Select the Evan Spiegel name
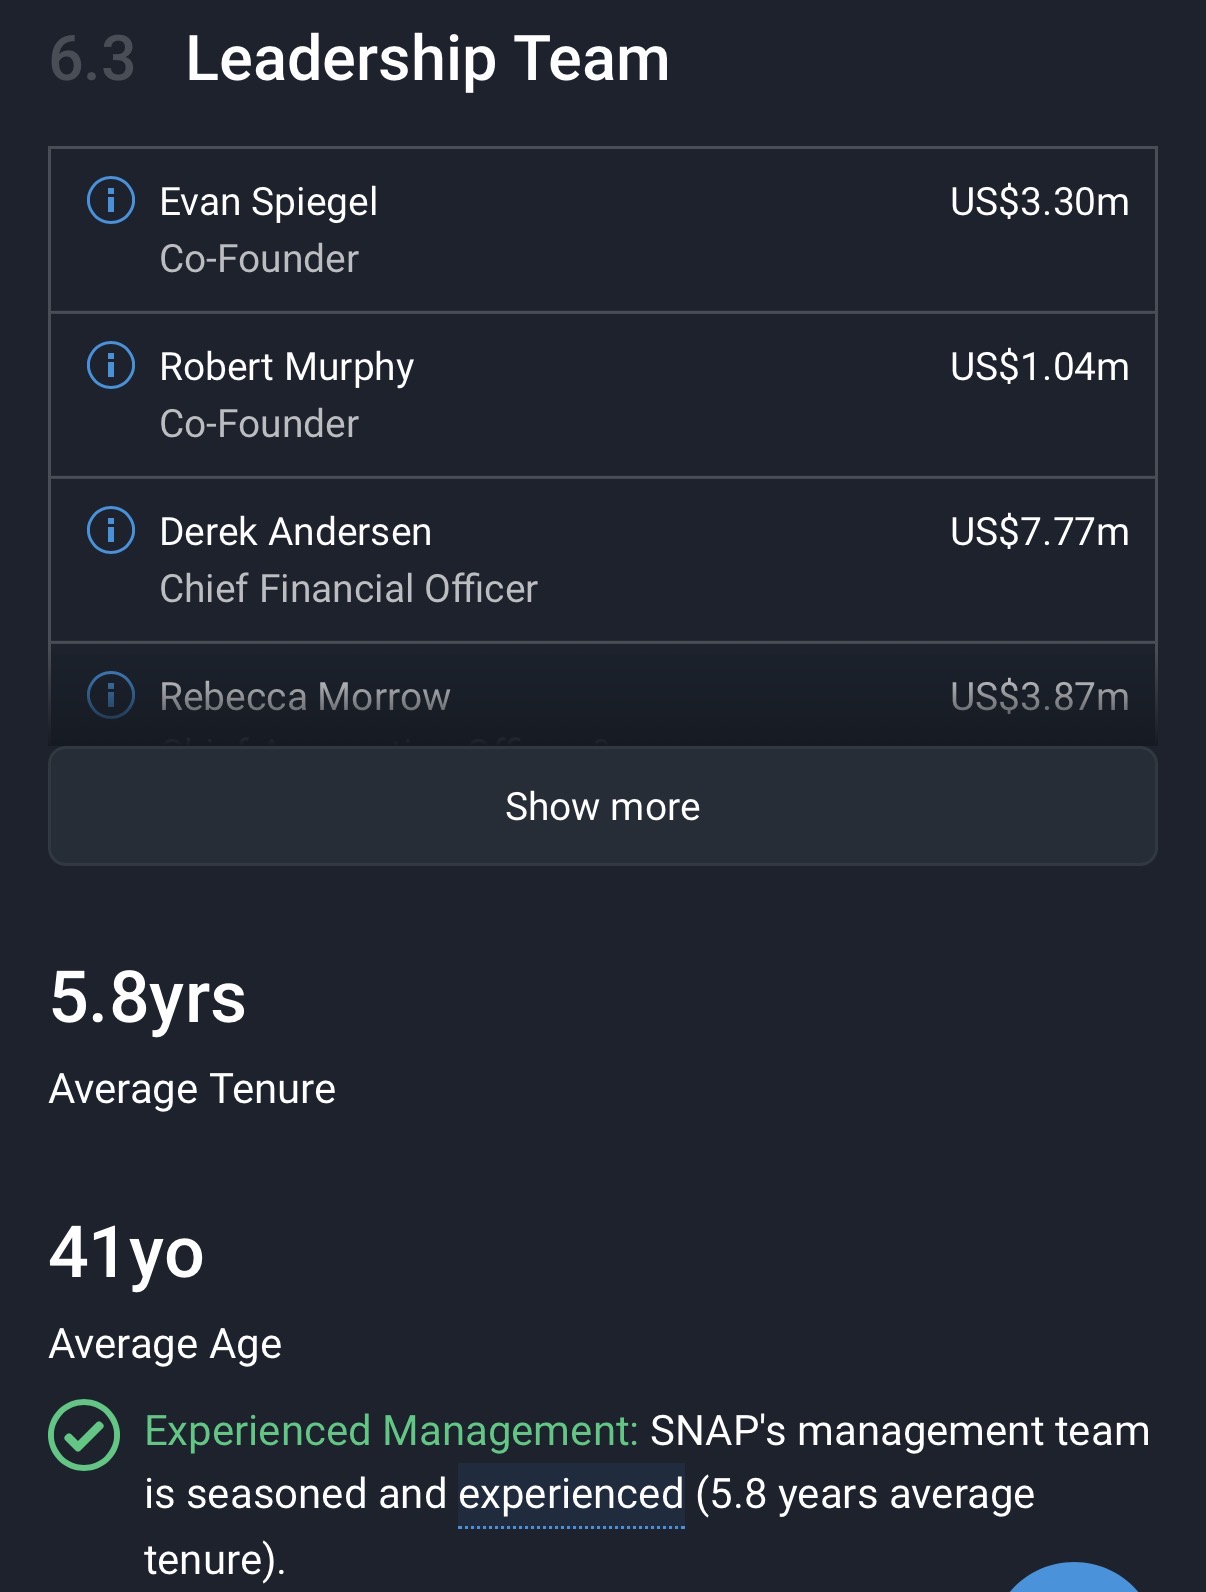This screenshot has width=1206, height=1592. point(268,202)
